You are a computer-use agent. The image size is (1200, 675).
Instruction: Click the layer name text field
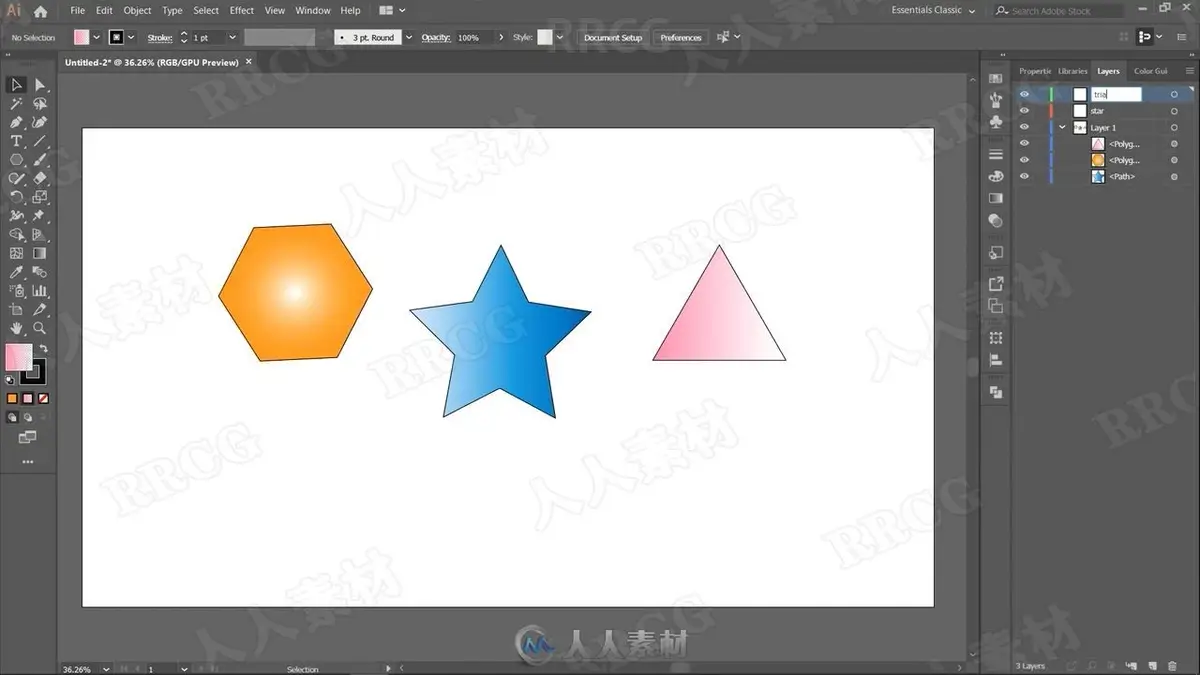click(1115, 95)
